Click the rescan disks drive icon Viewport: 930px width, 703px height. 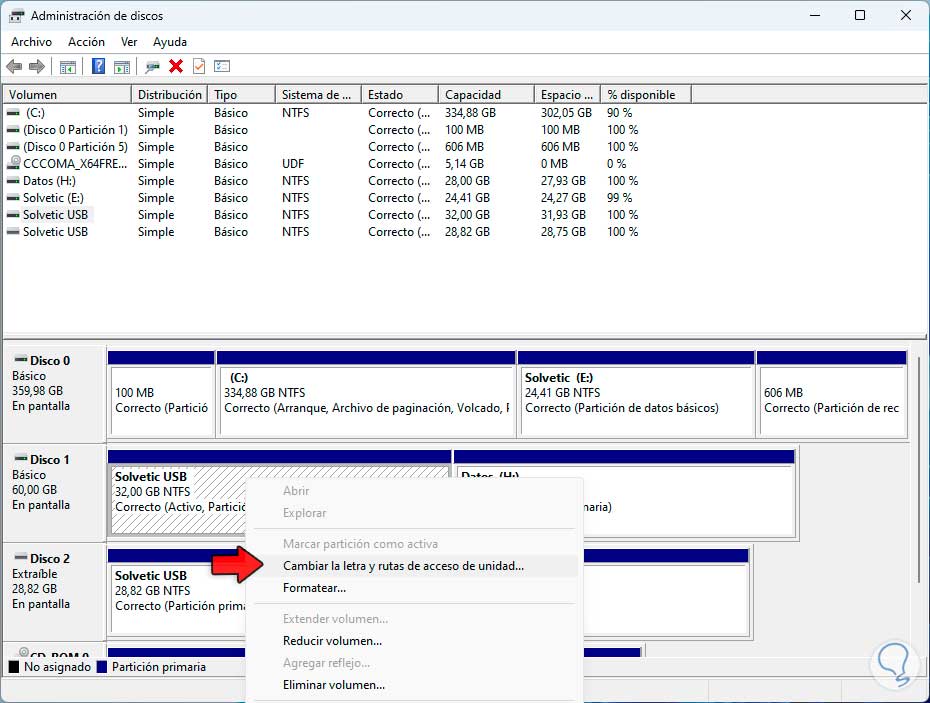[x=152, y=66]
